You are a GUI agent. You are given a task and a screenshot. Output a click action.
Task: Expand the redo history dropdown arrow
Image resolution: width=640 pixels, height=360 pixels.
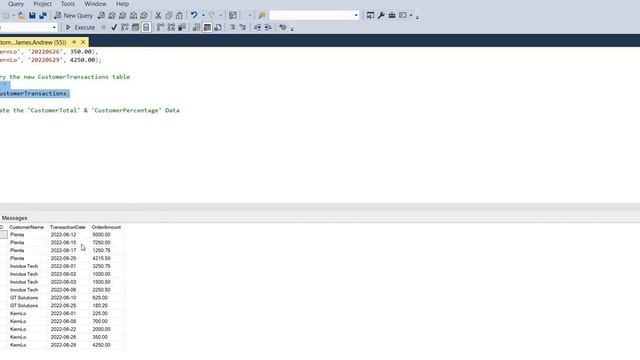(220, 16)
